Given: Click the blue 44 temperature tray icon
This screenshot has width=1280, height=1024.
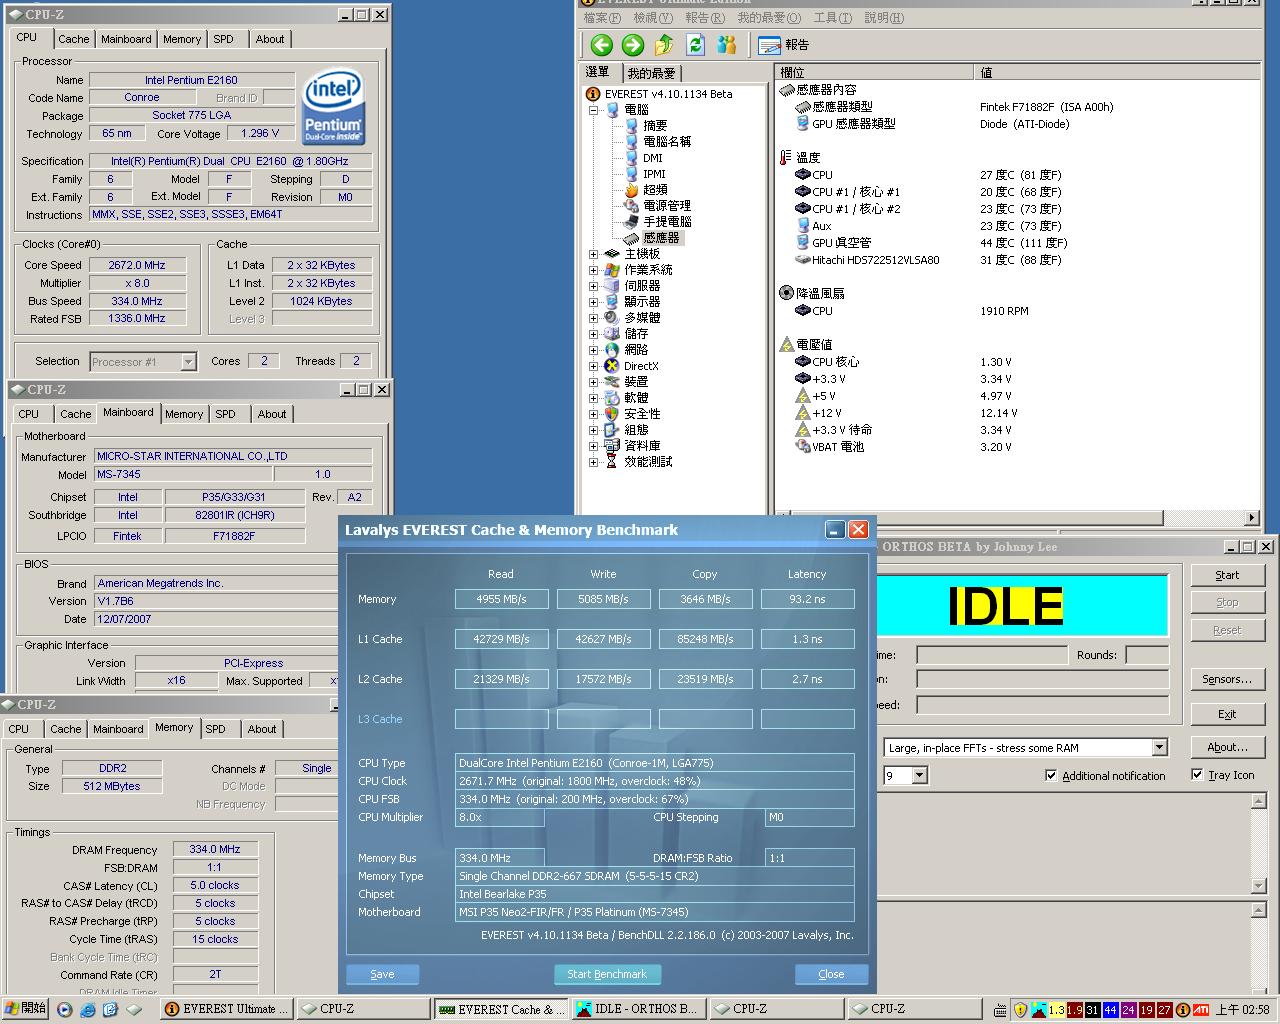Looking at the screenshot, I should 1110,1010.
